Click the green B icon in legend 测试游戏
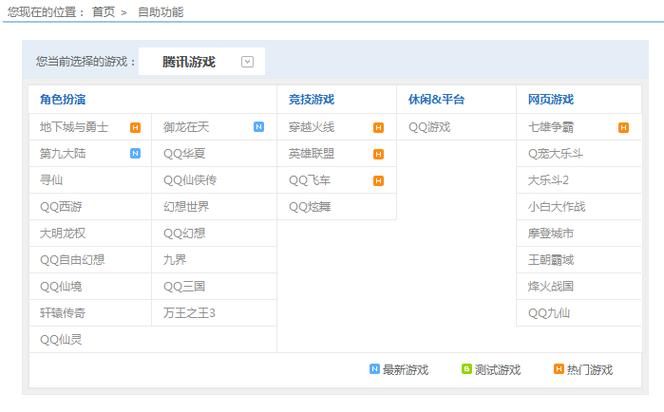 pyautogui.click(x=466, y=369)
